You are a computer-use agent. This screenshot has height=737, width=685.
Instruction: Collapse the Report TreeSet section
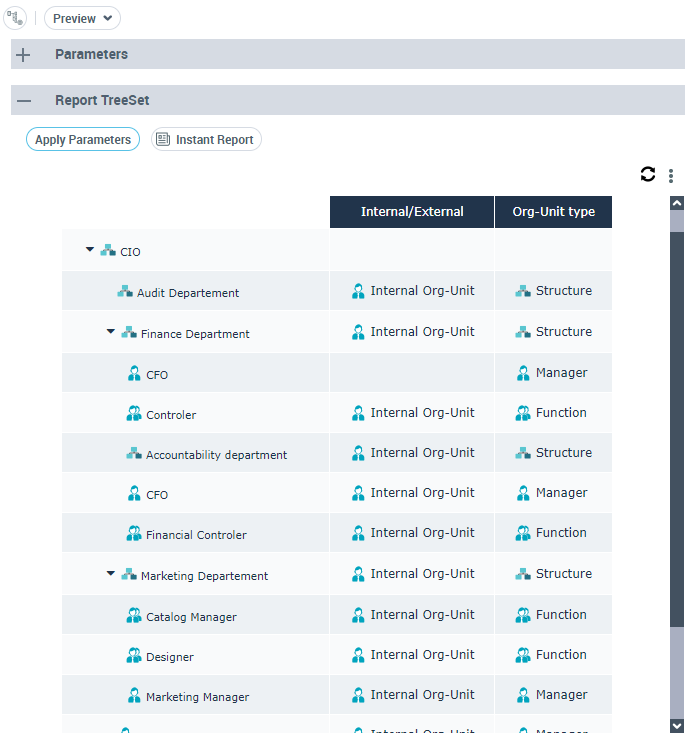[24, 101]
